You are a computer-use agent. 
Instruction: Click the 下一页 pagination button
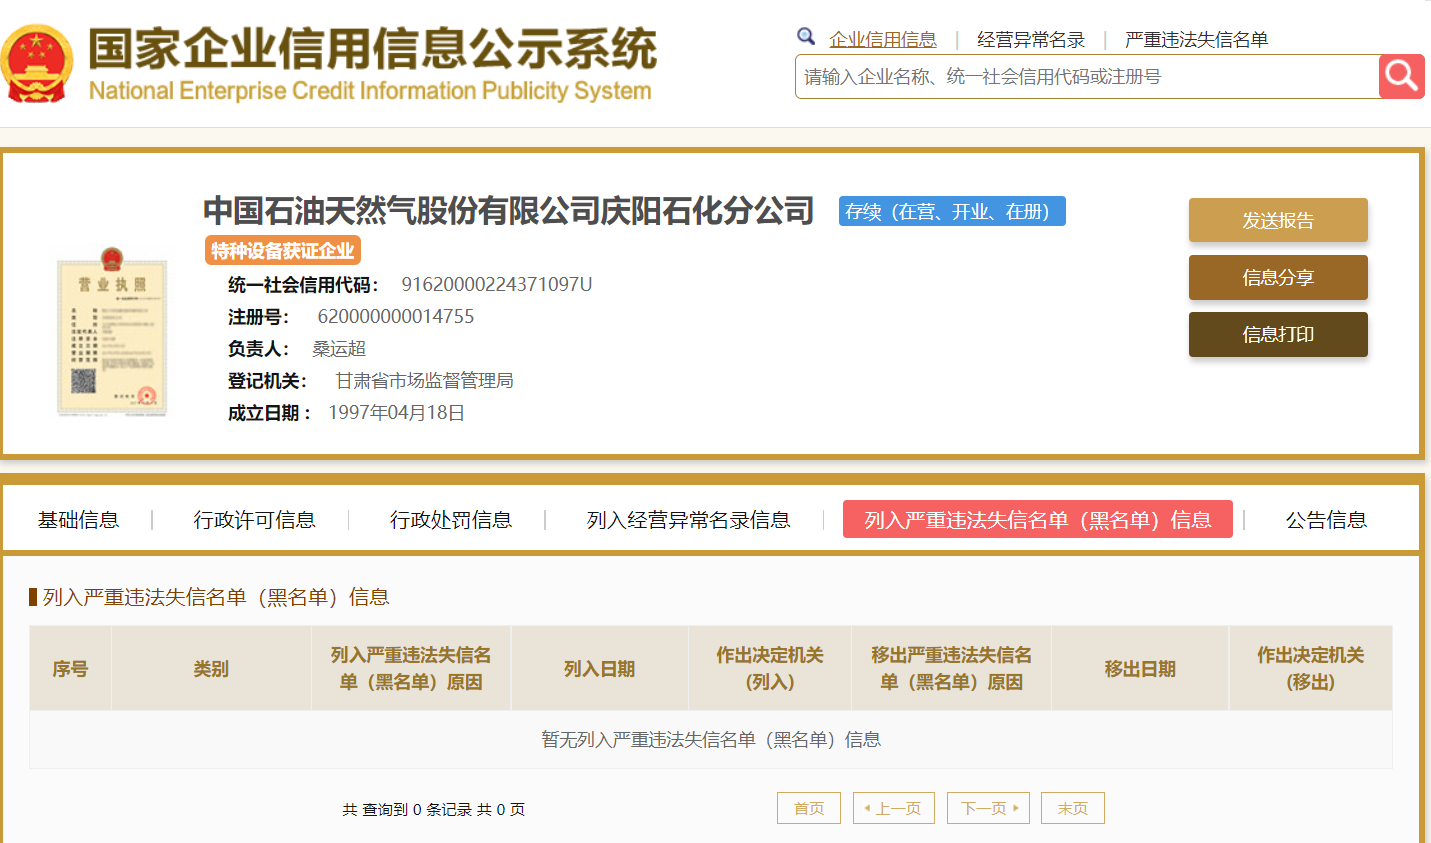point(988,808)
